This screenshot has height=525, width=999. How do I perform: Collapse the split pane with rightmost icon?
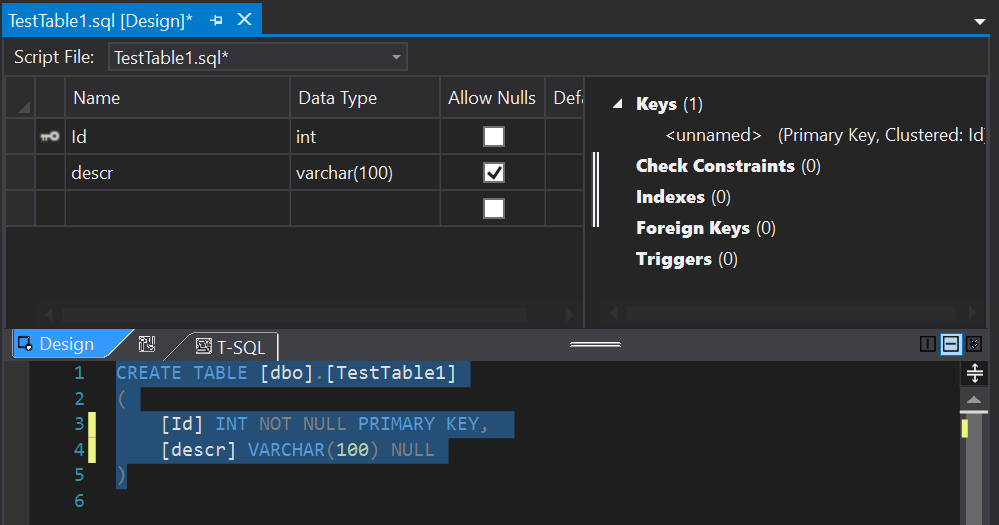click(974, 344)
